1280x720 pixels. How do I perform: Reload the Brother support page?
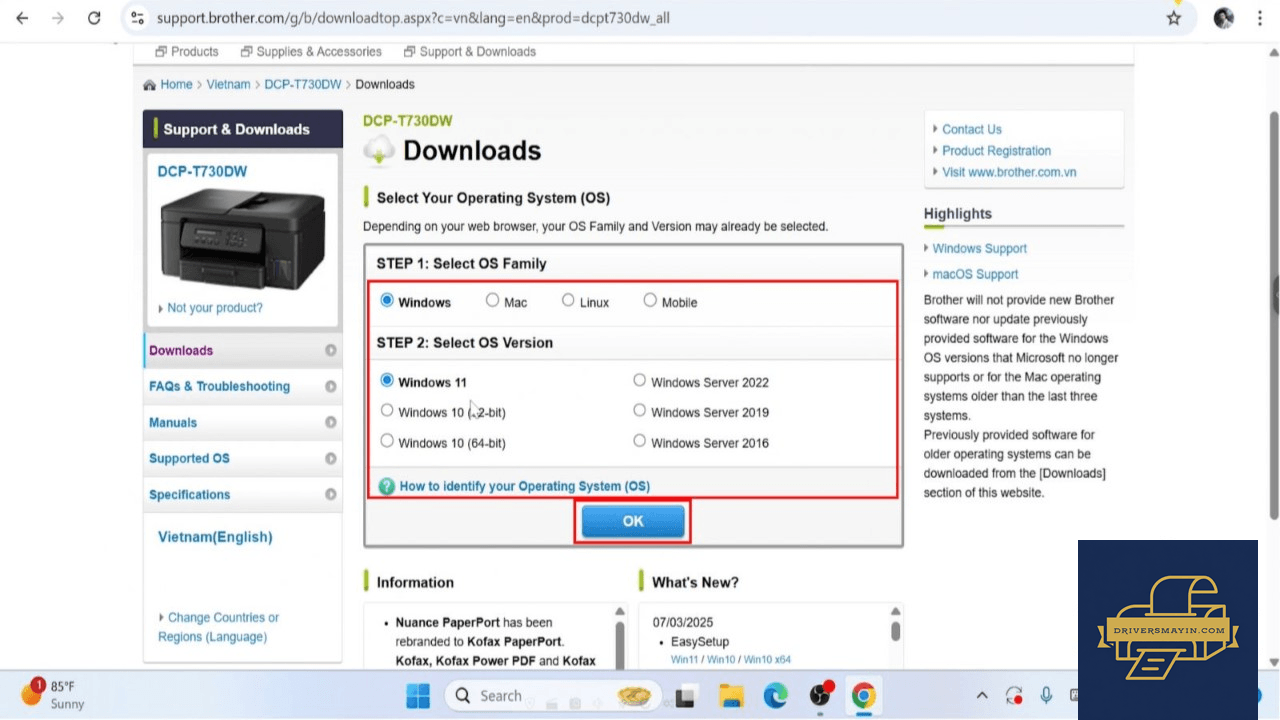(94, 18)
